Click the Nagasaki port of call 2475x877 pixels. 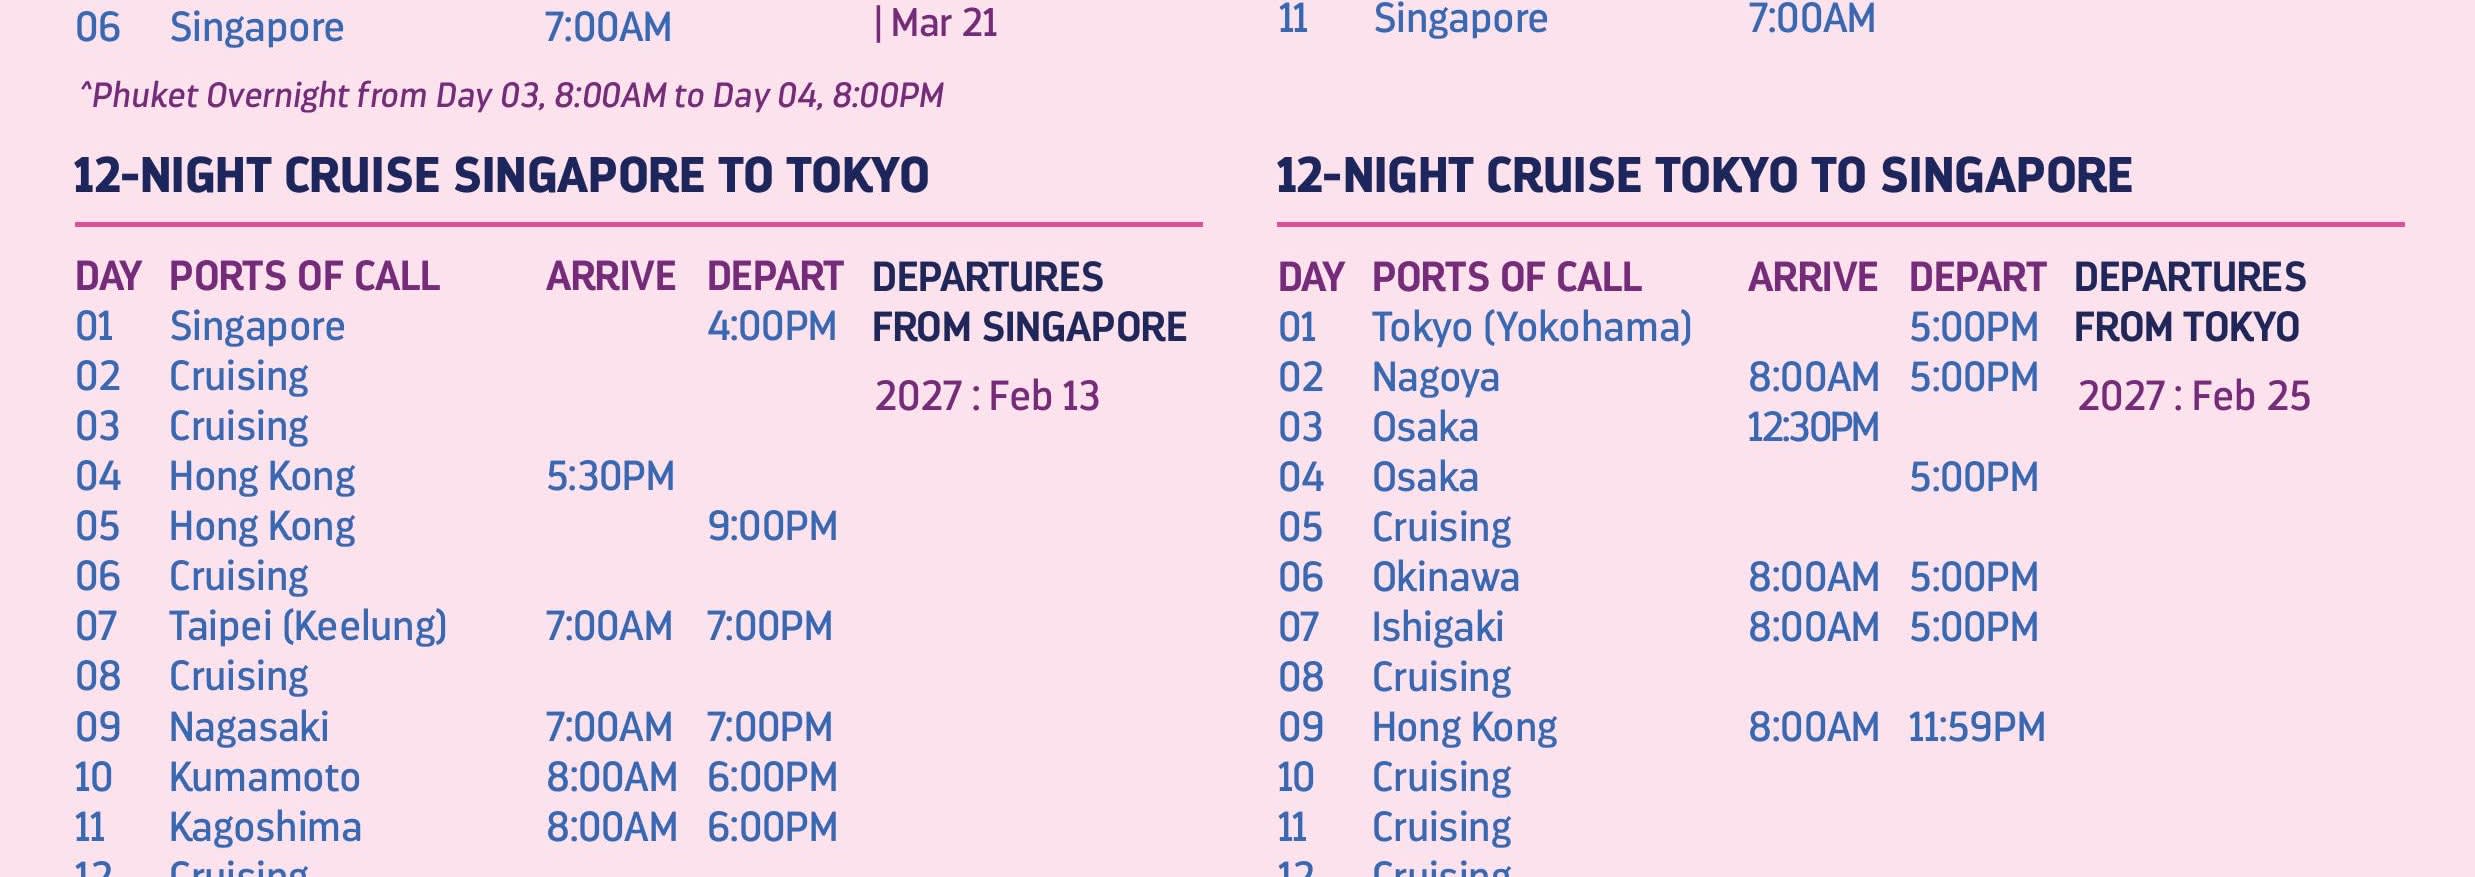pyautogui.click(x=249, y=728)
